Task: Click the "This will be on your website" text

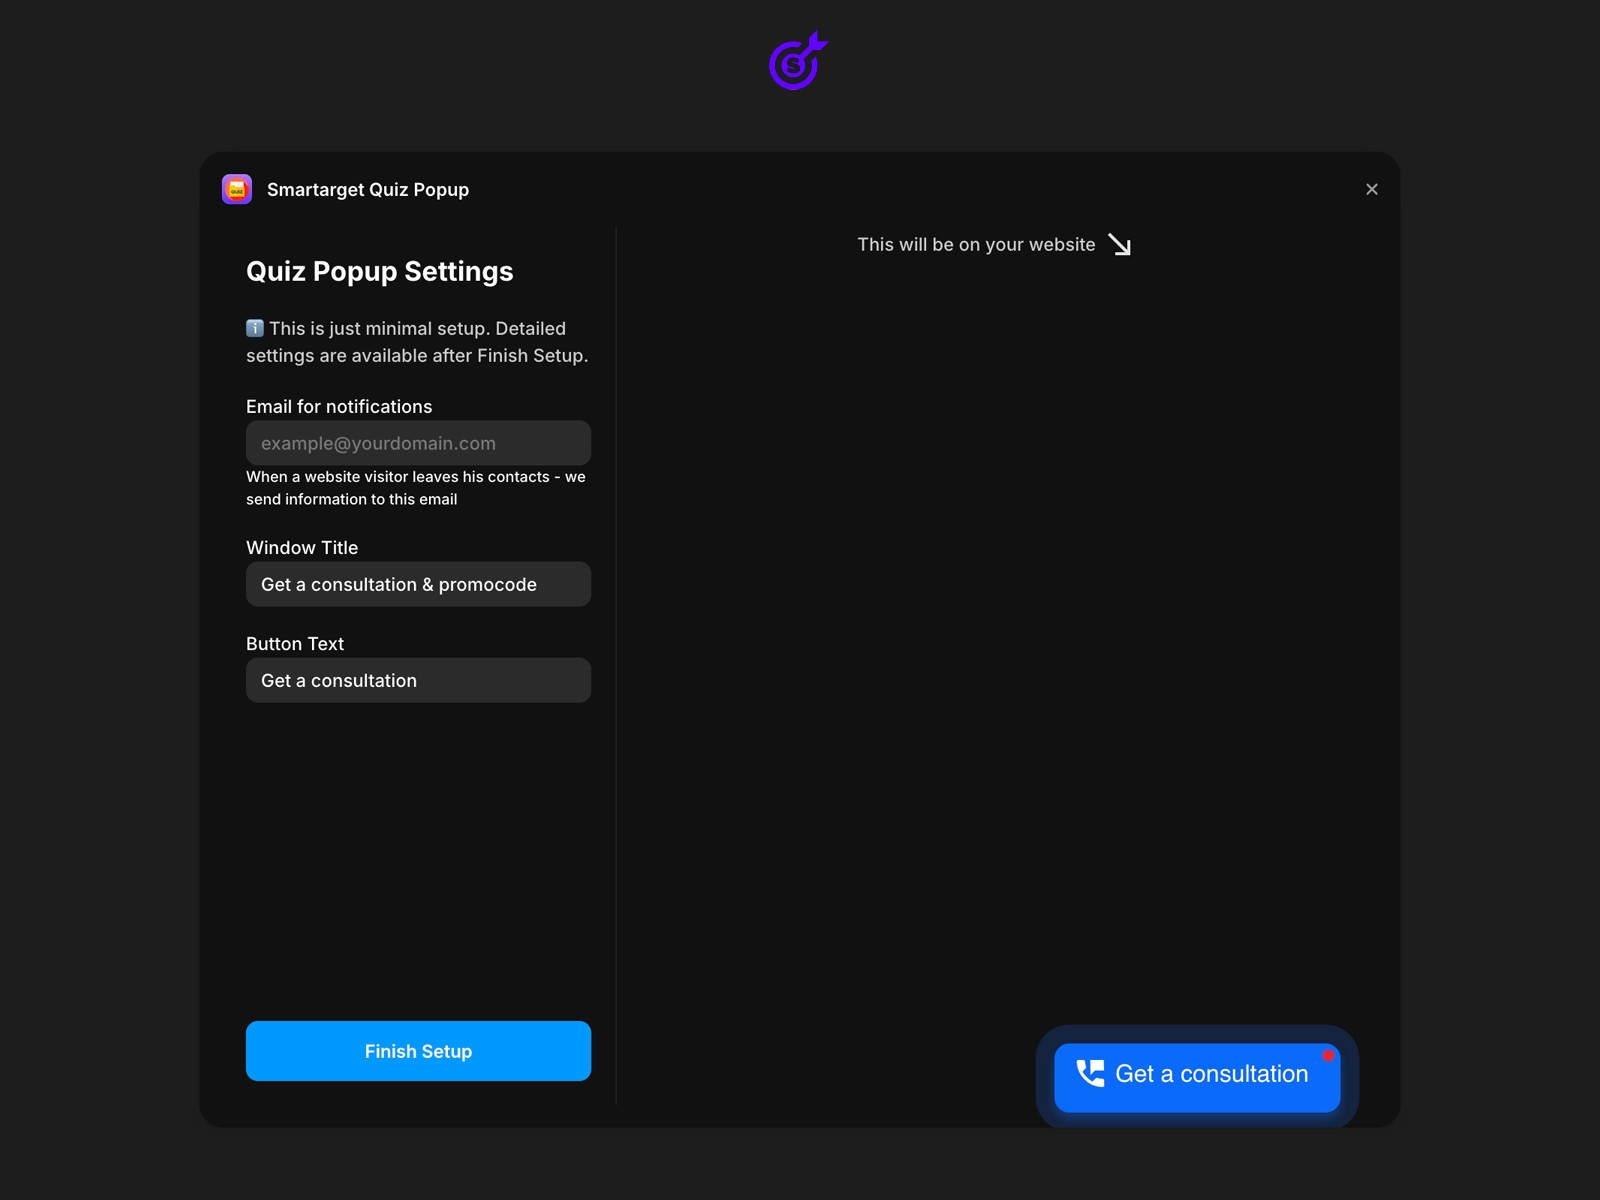Action: coord(976,245)
